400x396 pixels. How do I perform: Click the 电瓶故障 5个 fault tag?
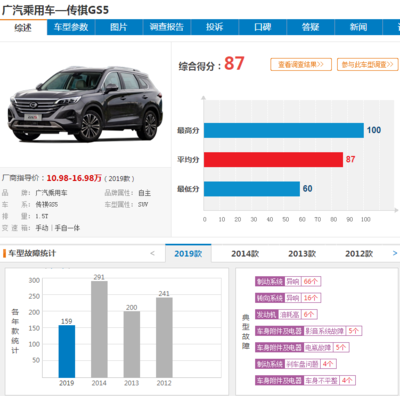click(302, 348)
